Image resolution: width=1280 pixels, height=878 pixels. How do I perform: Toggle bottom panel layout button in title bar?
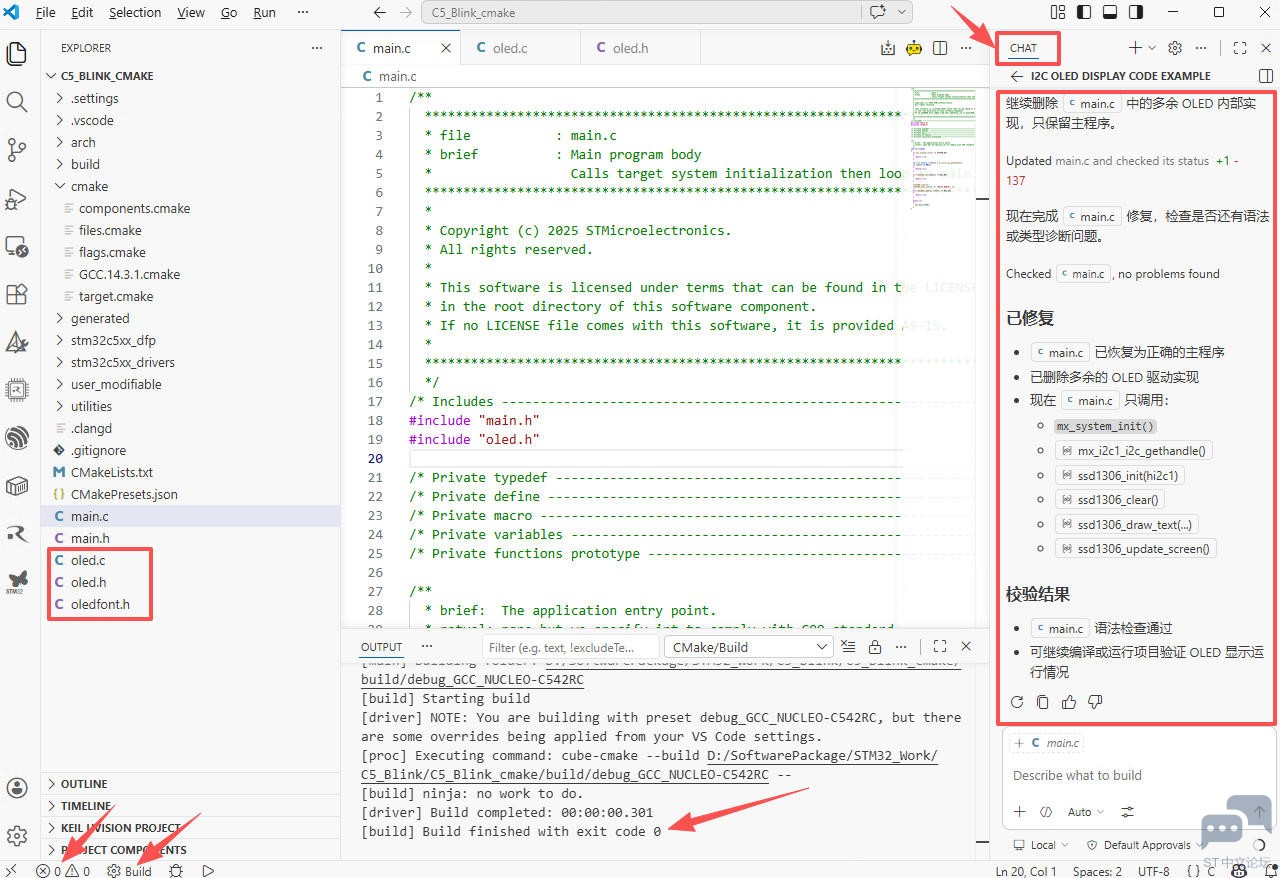[1110, 13]
